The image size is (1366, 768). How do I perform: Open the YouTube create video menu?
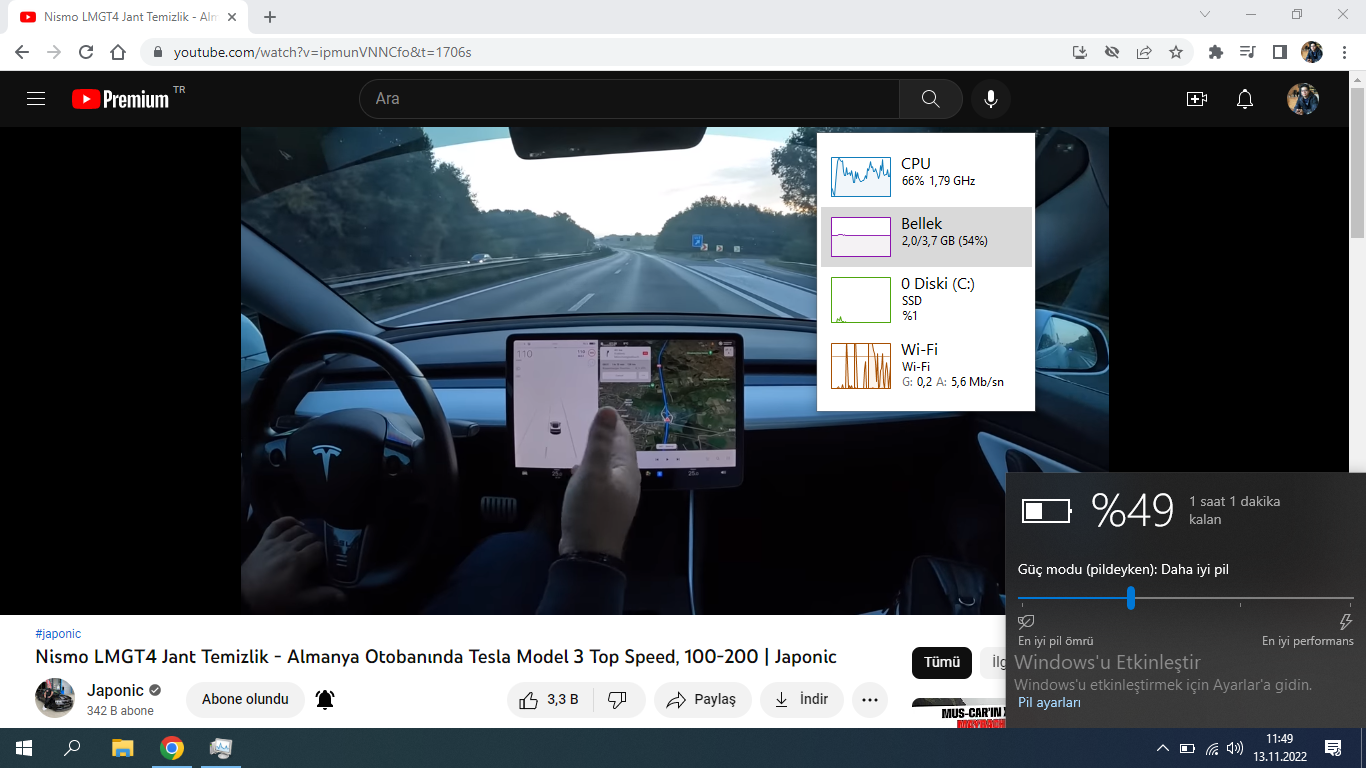(x=1197, y=99)
